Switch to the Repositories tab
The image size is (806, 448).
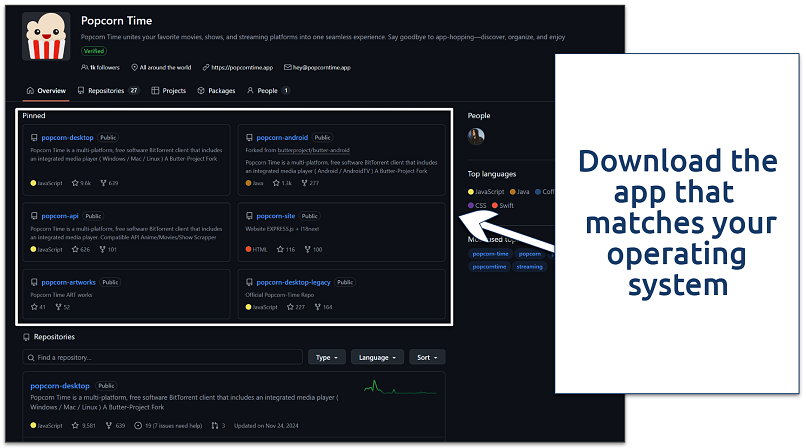[x=108, y=90]
